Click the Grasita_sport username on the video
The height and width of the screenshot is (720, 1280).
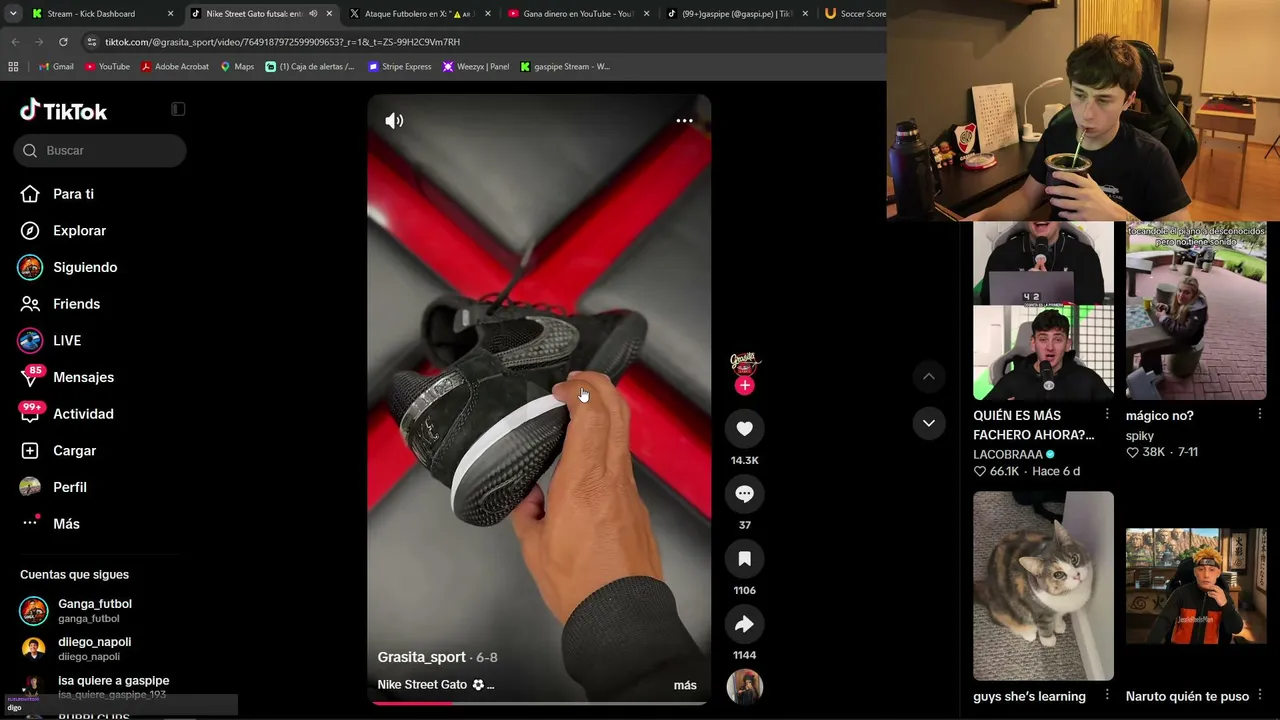[x=422, y=657]
